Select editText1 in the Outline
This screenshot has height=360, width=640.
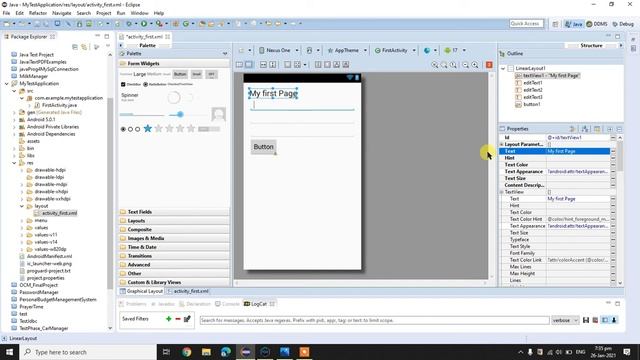click(532, 83)
